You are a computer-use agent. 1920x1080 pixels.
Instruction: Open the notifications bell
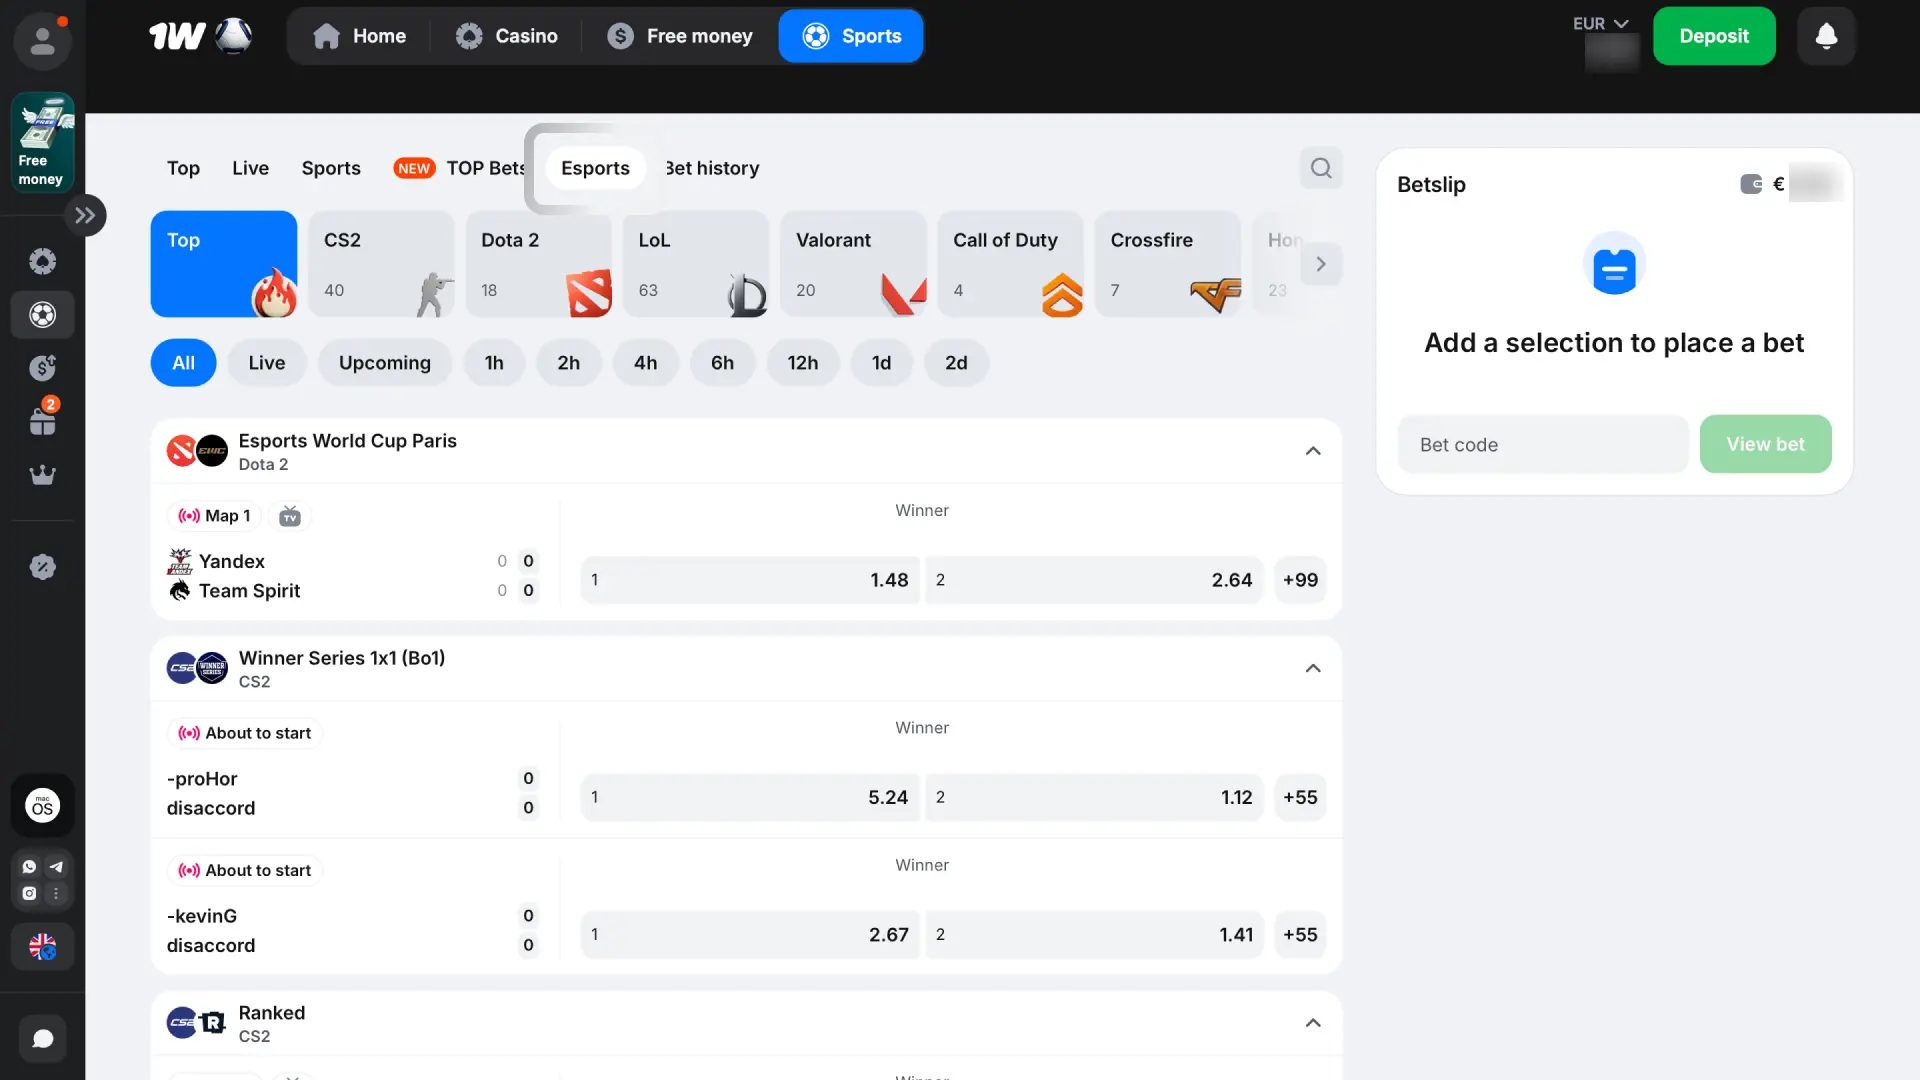[x=1826, y=36]
